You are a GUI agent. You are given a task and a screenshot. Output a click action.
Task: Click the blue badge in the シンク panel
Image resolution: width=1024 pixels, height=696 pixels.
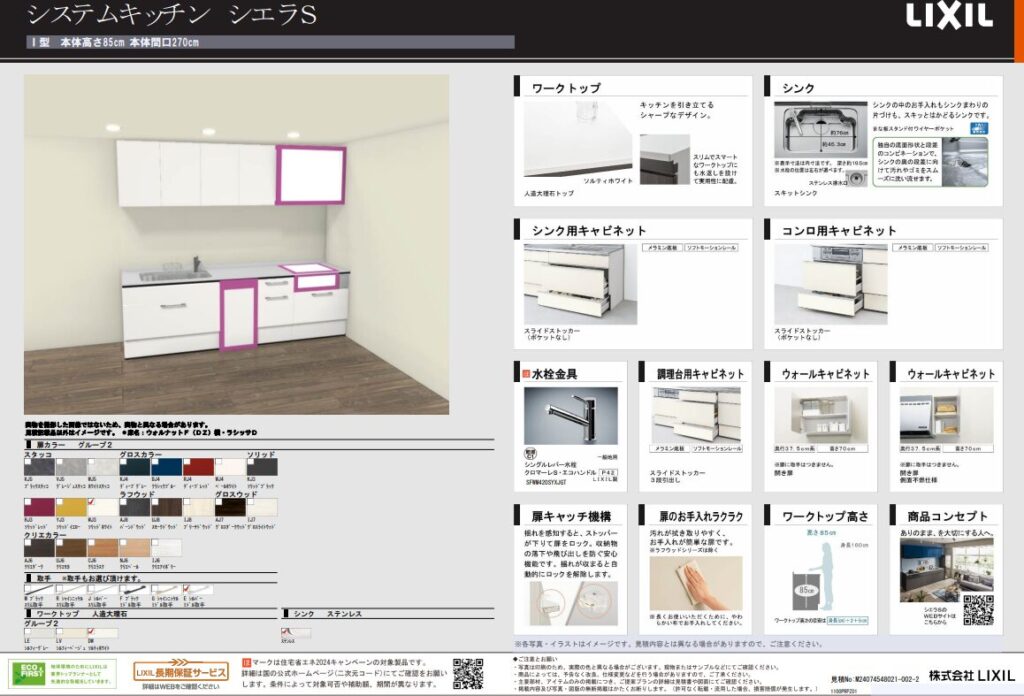[978, 129]
